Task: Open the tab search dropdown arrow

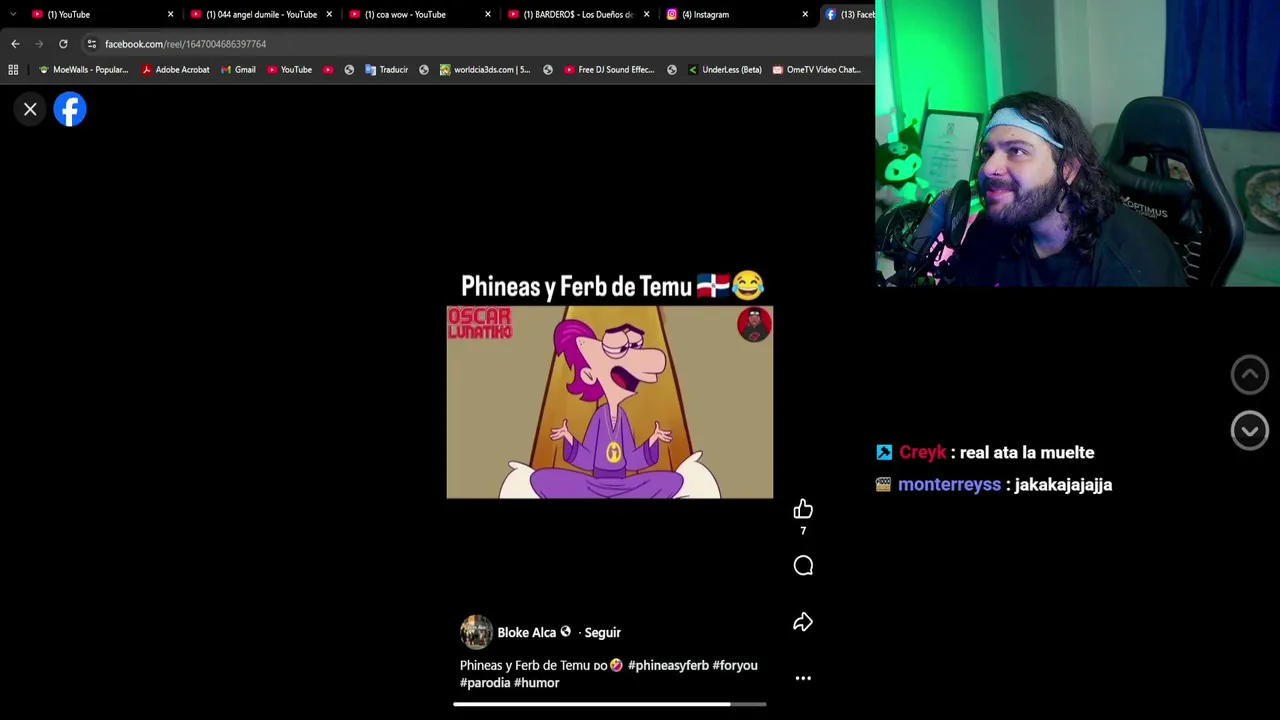Action: point(12,14)
